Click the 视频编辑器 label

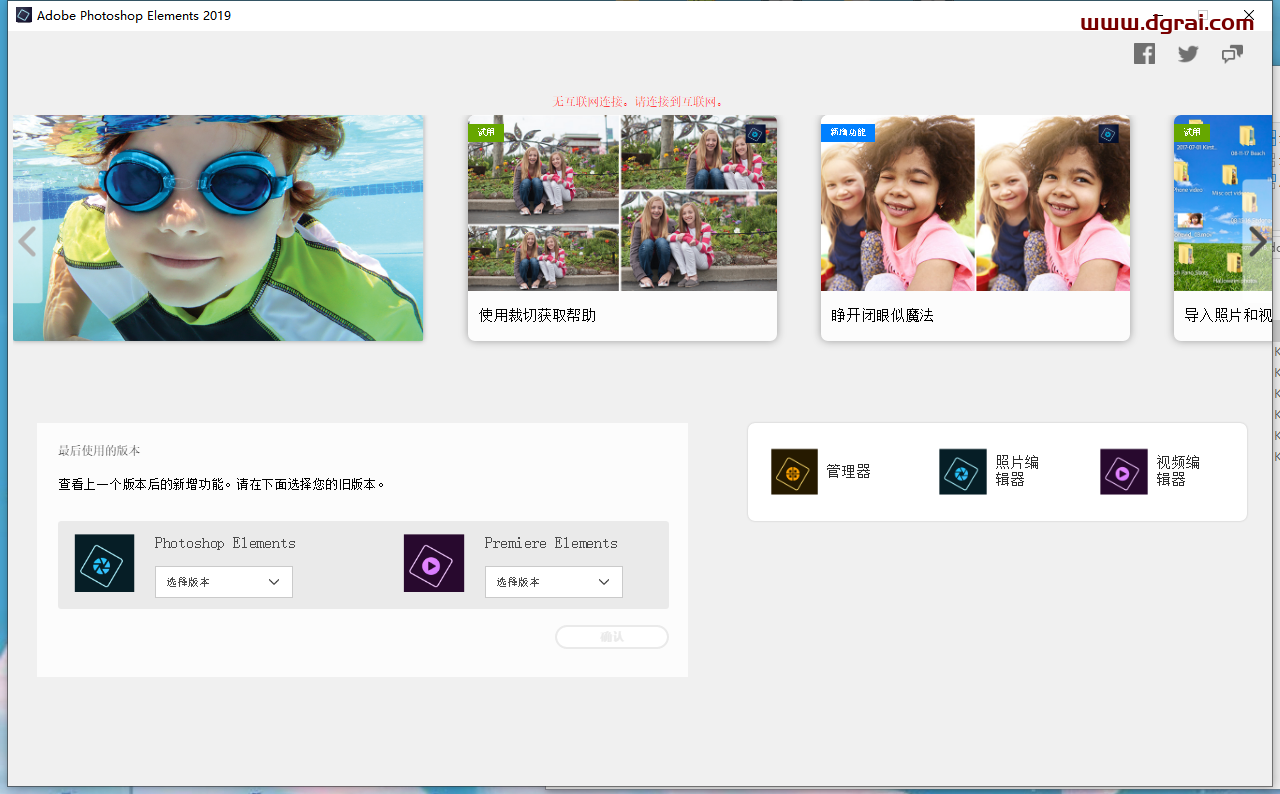pyautogui.click(x=1178, y=471)
